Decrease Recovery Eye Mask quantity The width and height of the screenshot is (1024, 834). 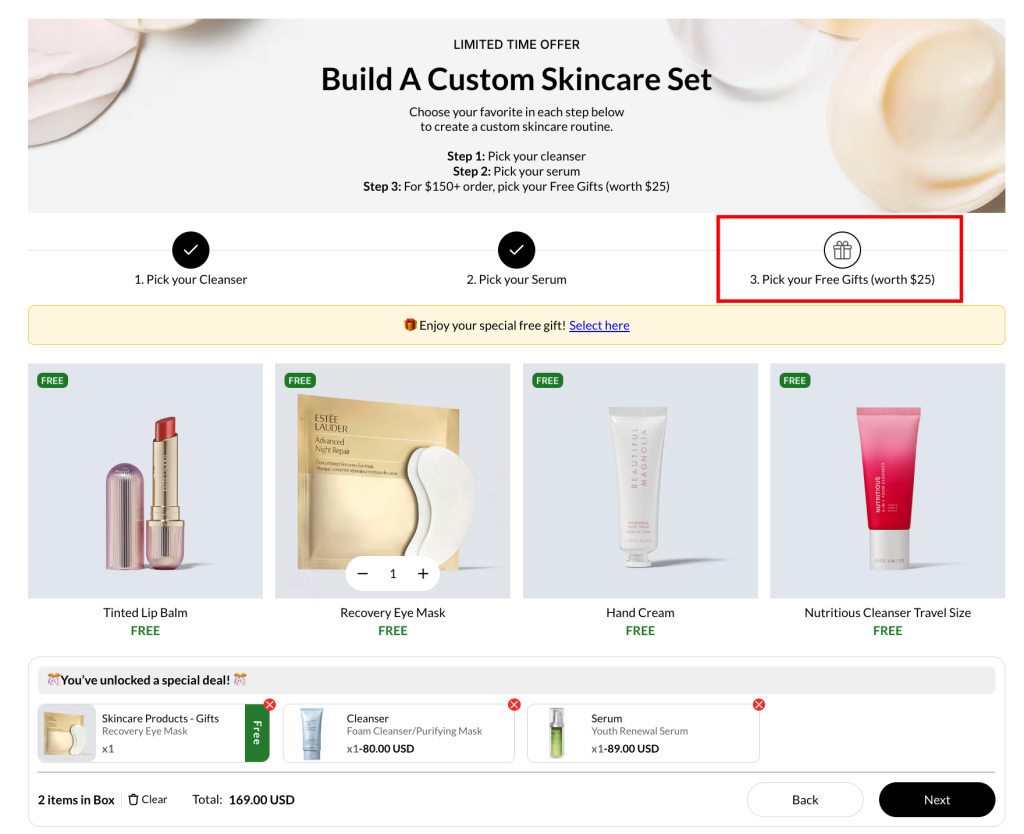(x=363, y=574)
